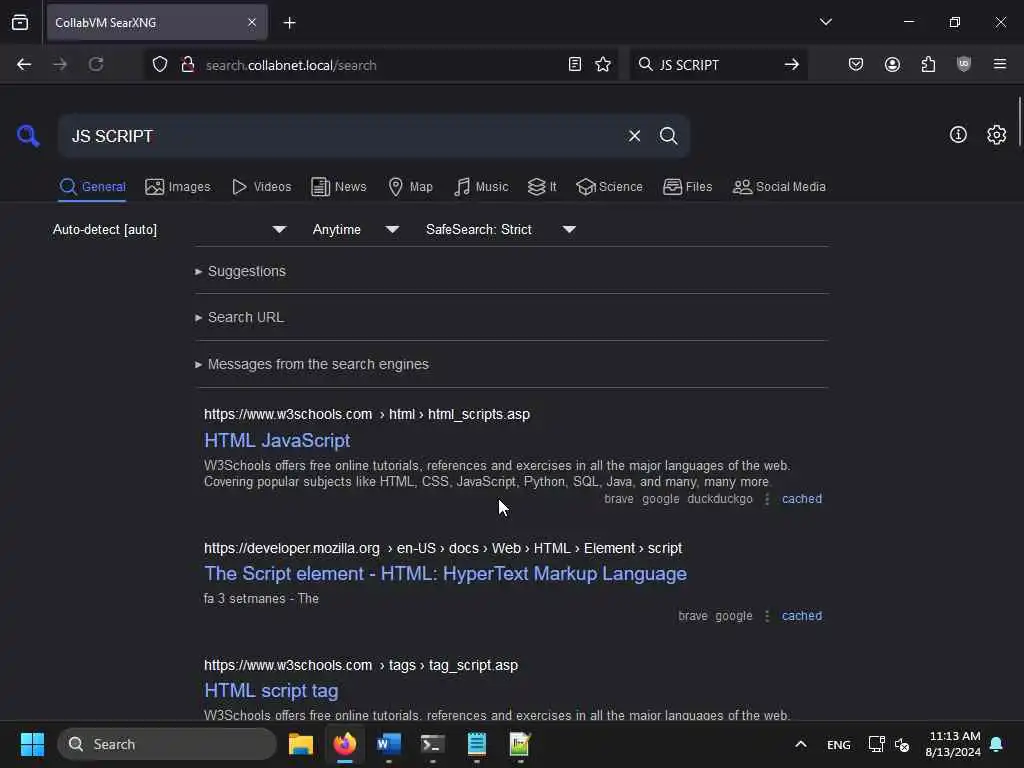This screenshot has width=1024, height=768.
Task: Open tracking protection shield icon
Action: point(160,65)
